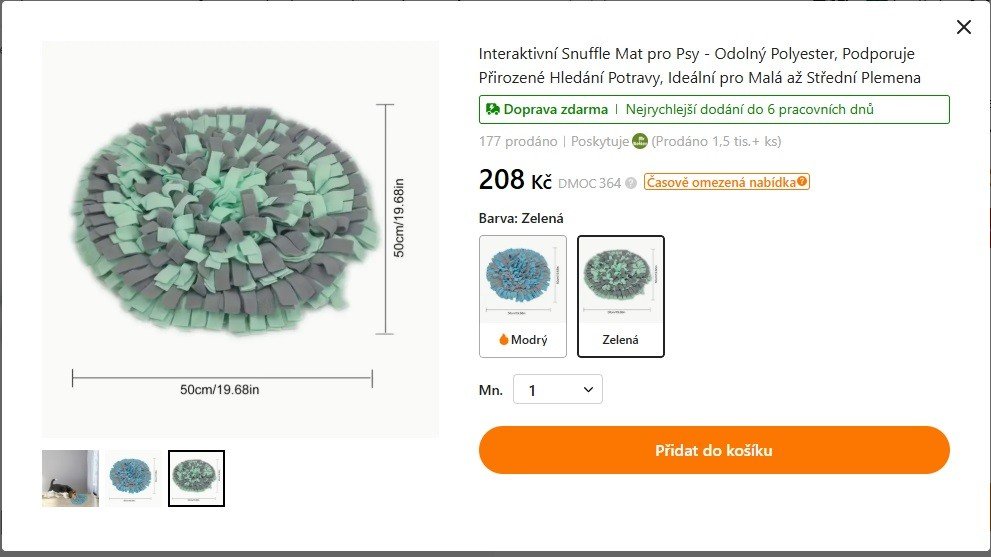
Task: Open the seller's round green avatar
Action: 640,141
